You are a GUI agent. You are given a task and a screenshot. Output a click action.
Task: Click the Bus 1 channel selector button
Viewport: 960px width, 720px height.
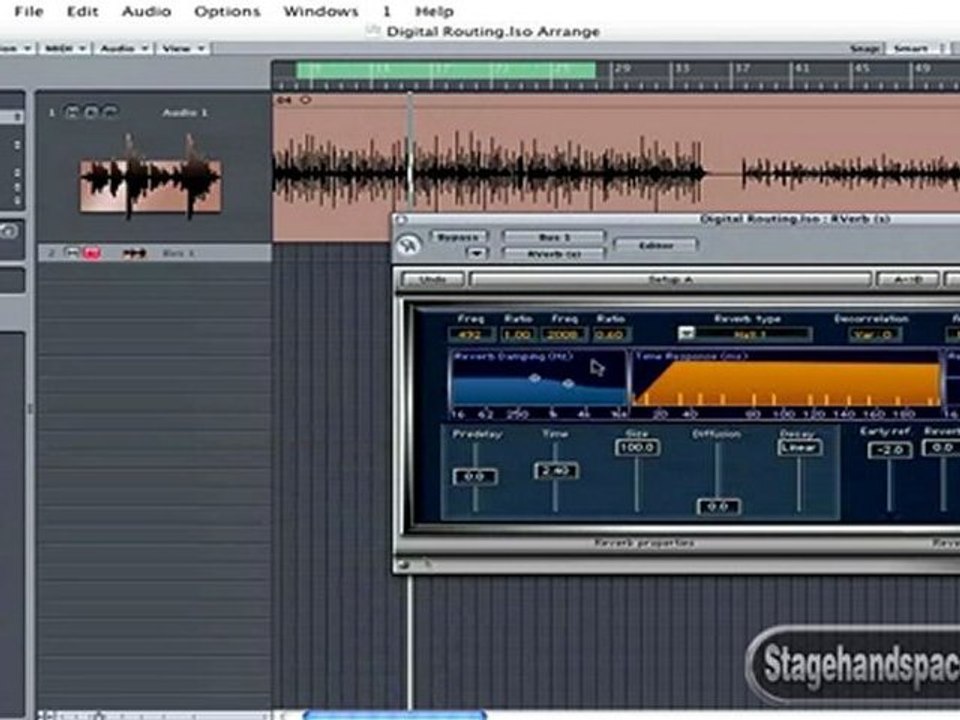click(x=554, y=237)
